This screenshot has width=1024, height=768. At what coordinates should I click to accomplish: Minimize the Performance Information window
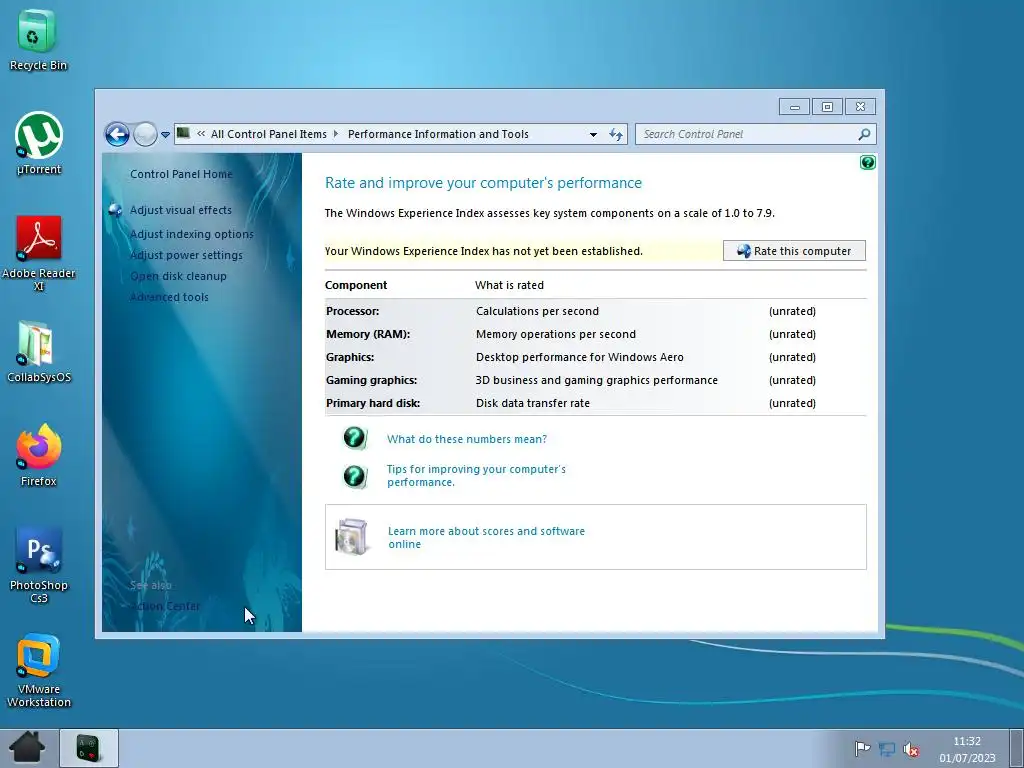[794, 106]
